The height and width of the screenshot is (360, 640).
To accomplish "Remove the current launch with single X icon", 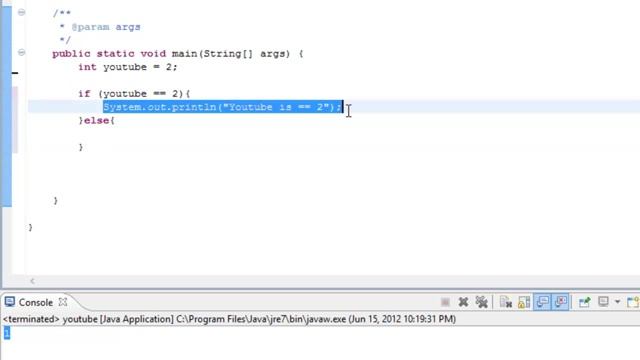I will pos(463,302).
